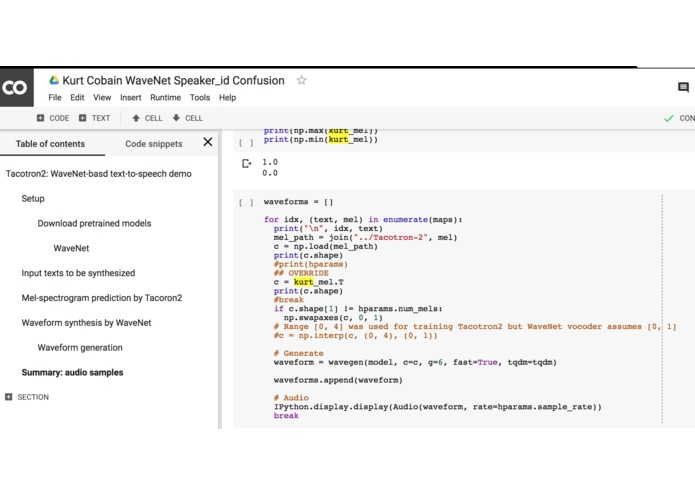Jump to Input texts to be synthesized
The width and height of the screenshot is (695, 494).
[x=78, y=273]
